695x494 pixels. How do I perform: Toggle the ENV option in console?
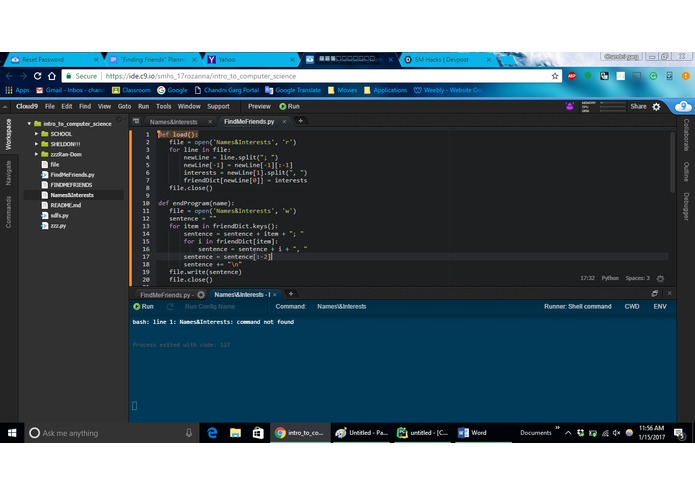click(x=660, y=307)
